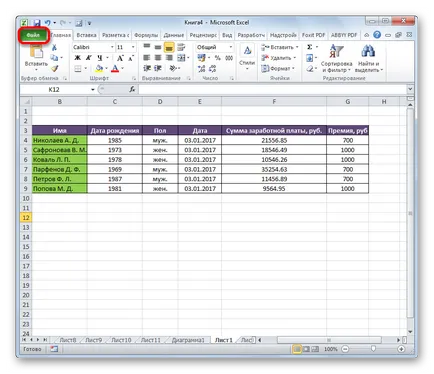Copy the selected cells
This screenshot has width=434, height=374.
tap(54, 58)
